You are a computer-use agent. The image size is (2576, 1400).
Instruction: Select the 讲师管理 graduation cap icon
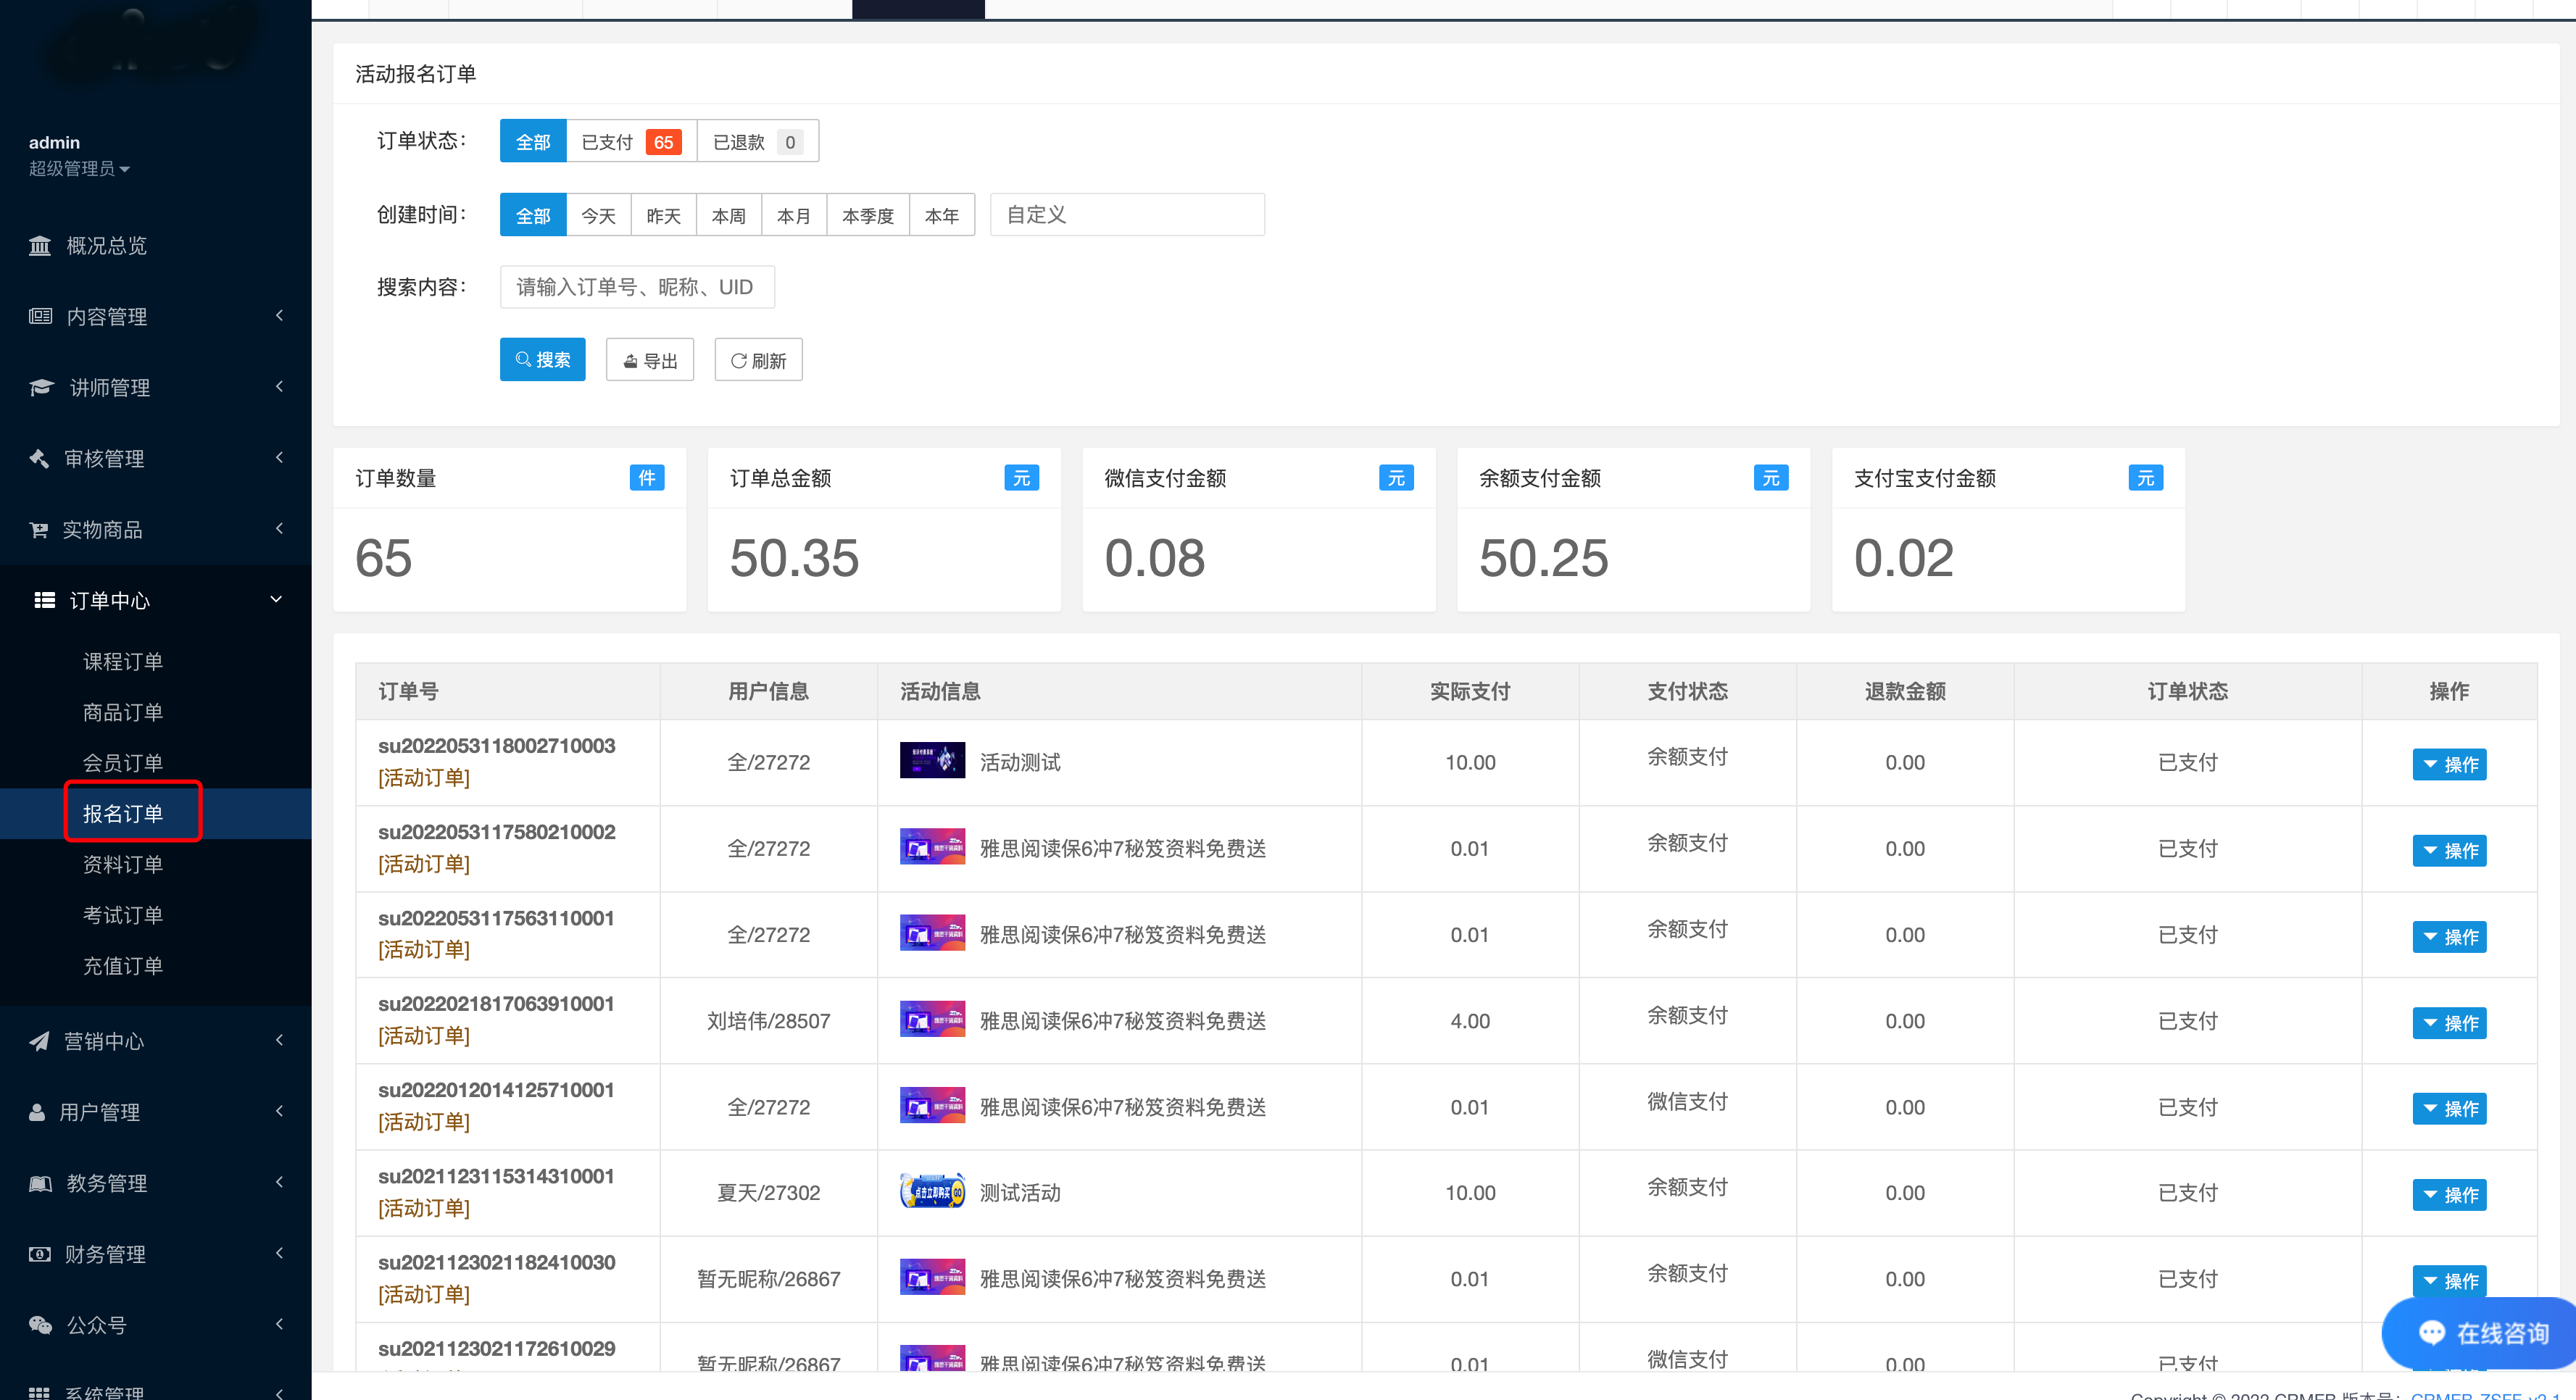click(41, 387)
